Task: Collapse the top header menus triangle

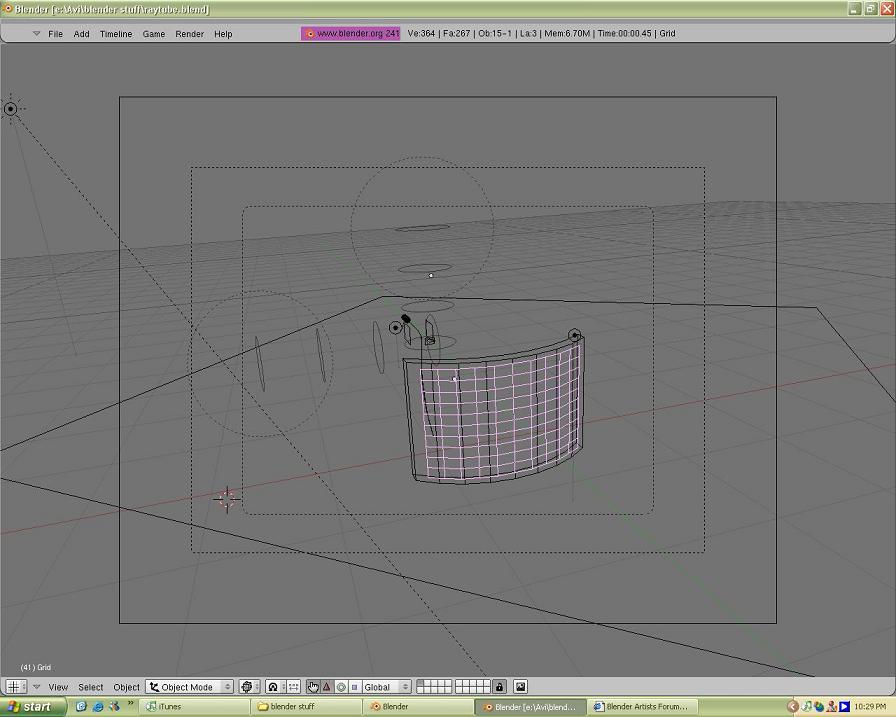Action: pos(37,34)
